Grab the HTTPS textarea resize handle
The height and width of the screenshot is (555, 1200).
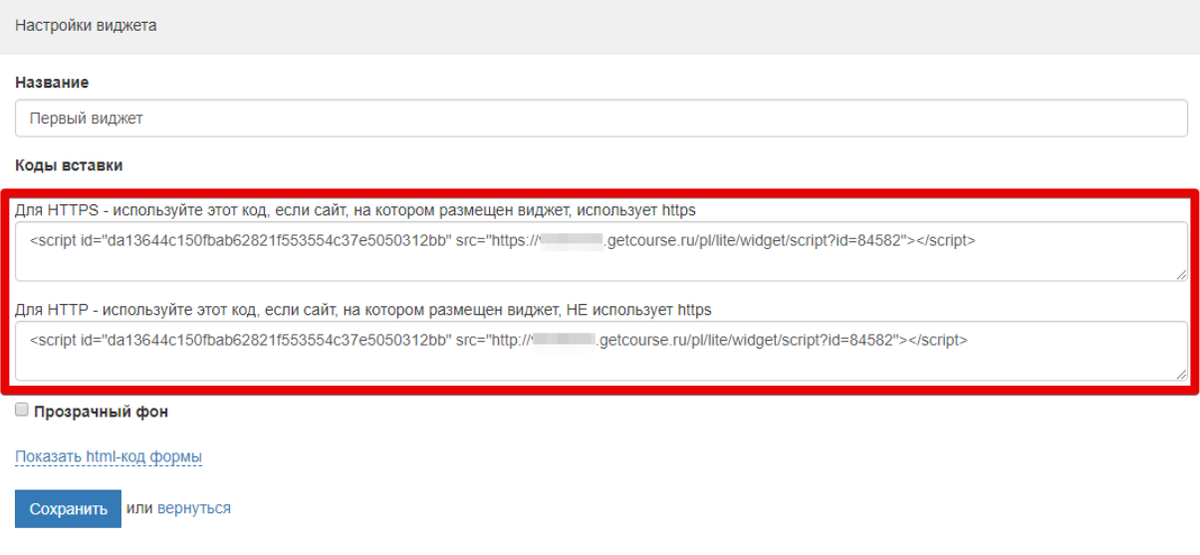click(x=1181, y=274)
